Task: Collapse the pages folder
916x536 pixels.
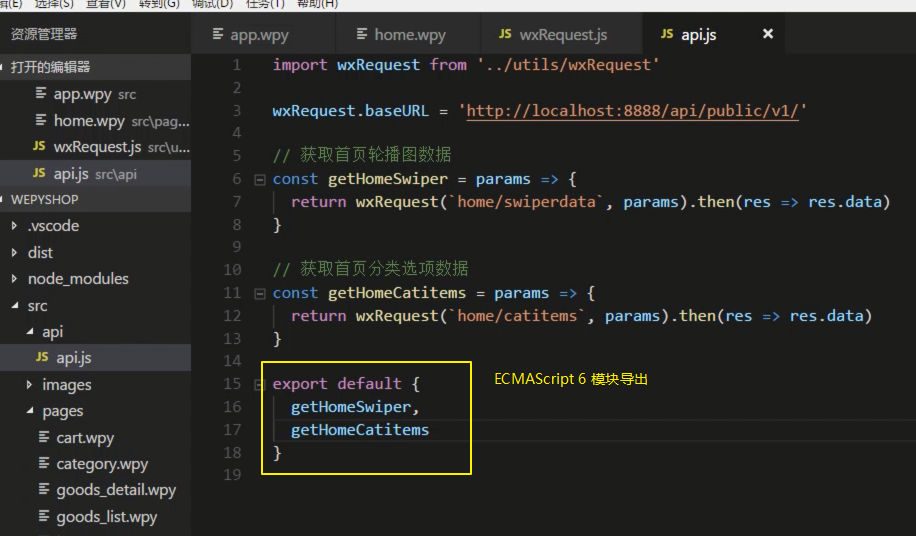Action: (x=29, y=411)
